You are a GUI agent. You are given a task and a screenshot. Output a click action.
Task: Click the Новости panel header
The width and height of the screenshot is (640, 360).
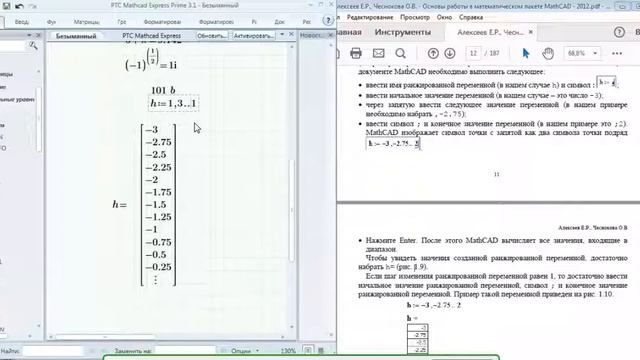pos(312,36)
